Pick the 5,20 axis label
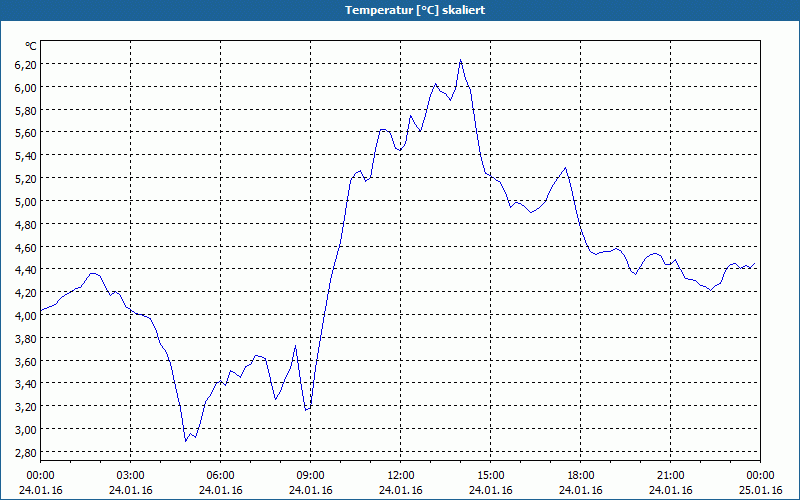 point(27,179)
